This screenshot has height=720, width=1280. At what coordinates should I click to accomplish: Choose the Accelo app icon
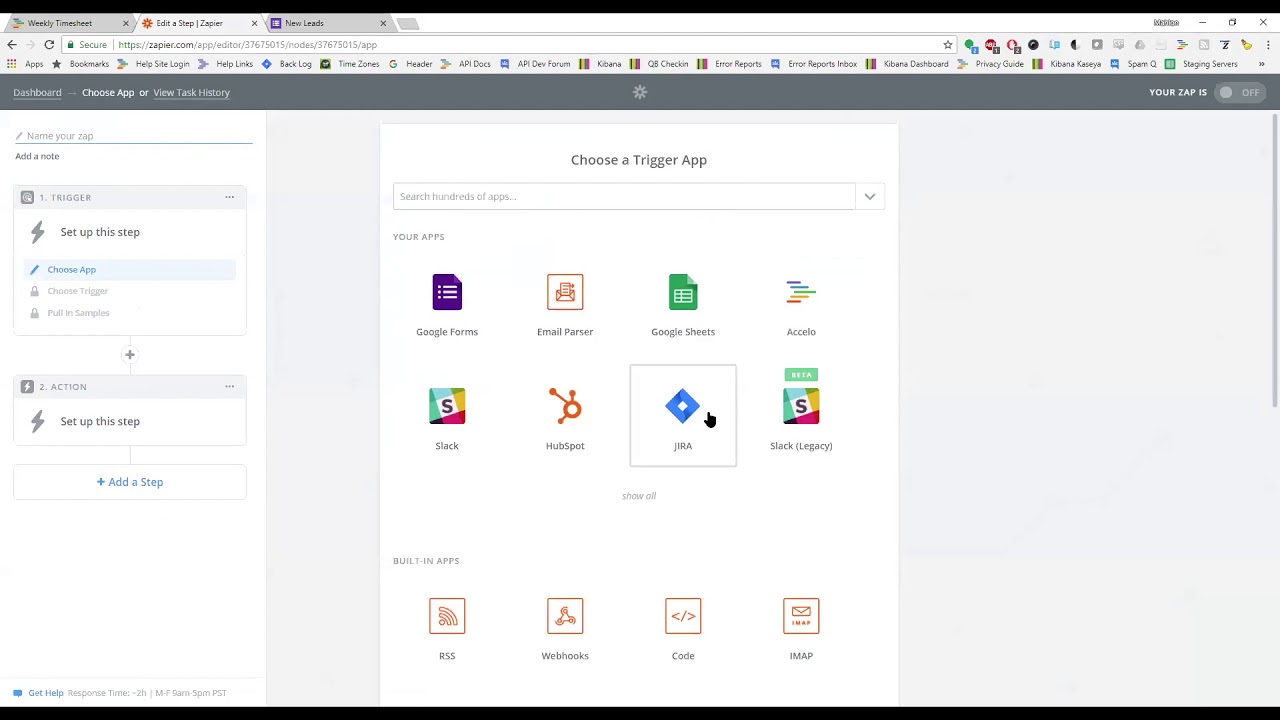[x=801, y=292]
